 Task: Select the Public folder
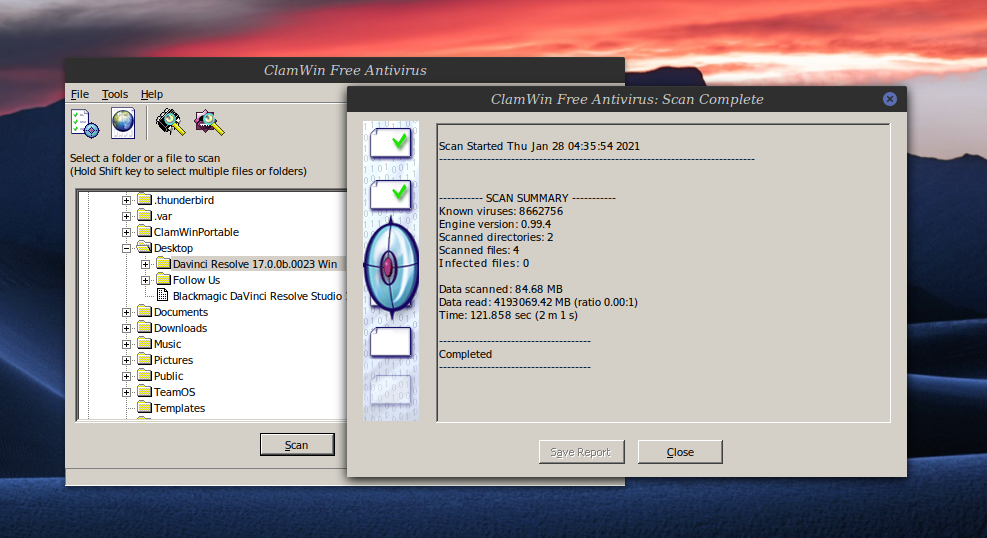(x=169, y=376)
